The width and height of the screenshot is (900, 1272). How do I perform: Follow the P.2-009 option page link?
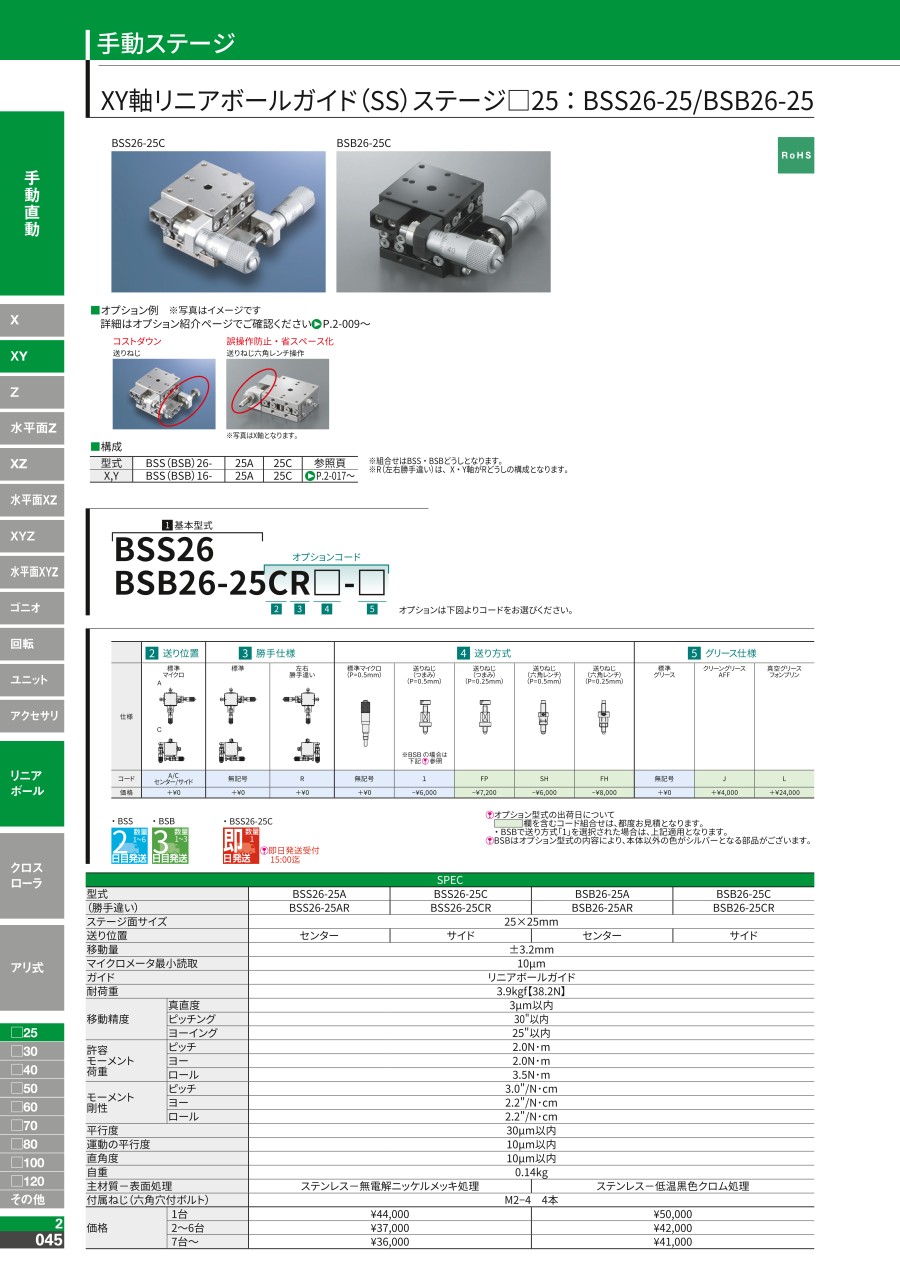[341, 324]
